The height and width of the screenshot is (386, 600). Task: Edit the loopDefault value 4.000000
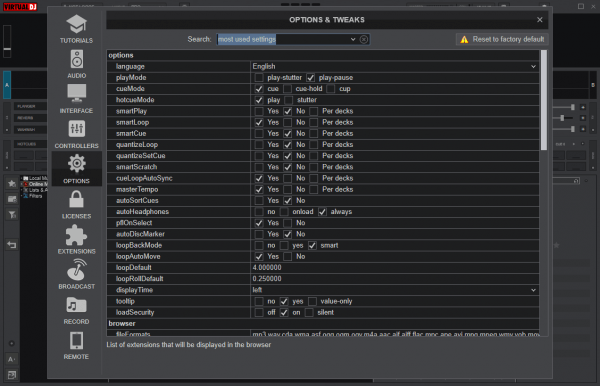395,268
